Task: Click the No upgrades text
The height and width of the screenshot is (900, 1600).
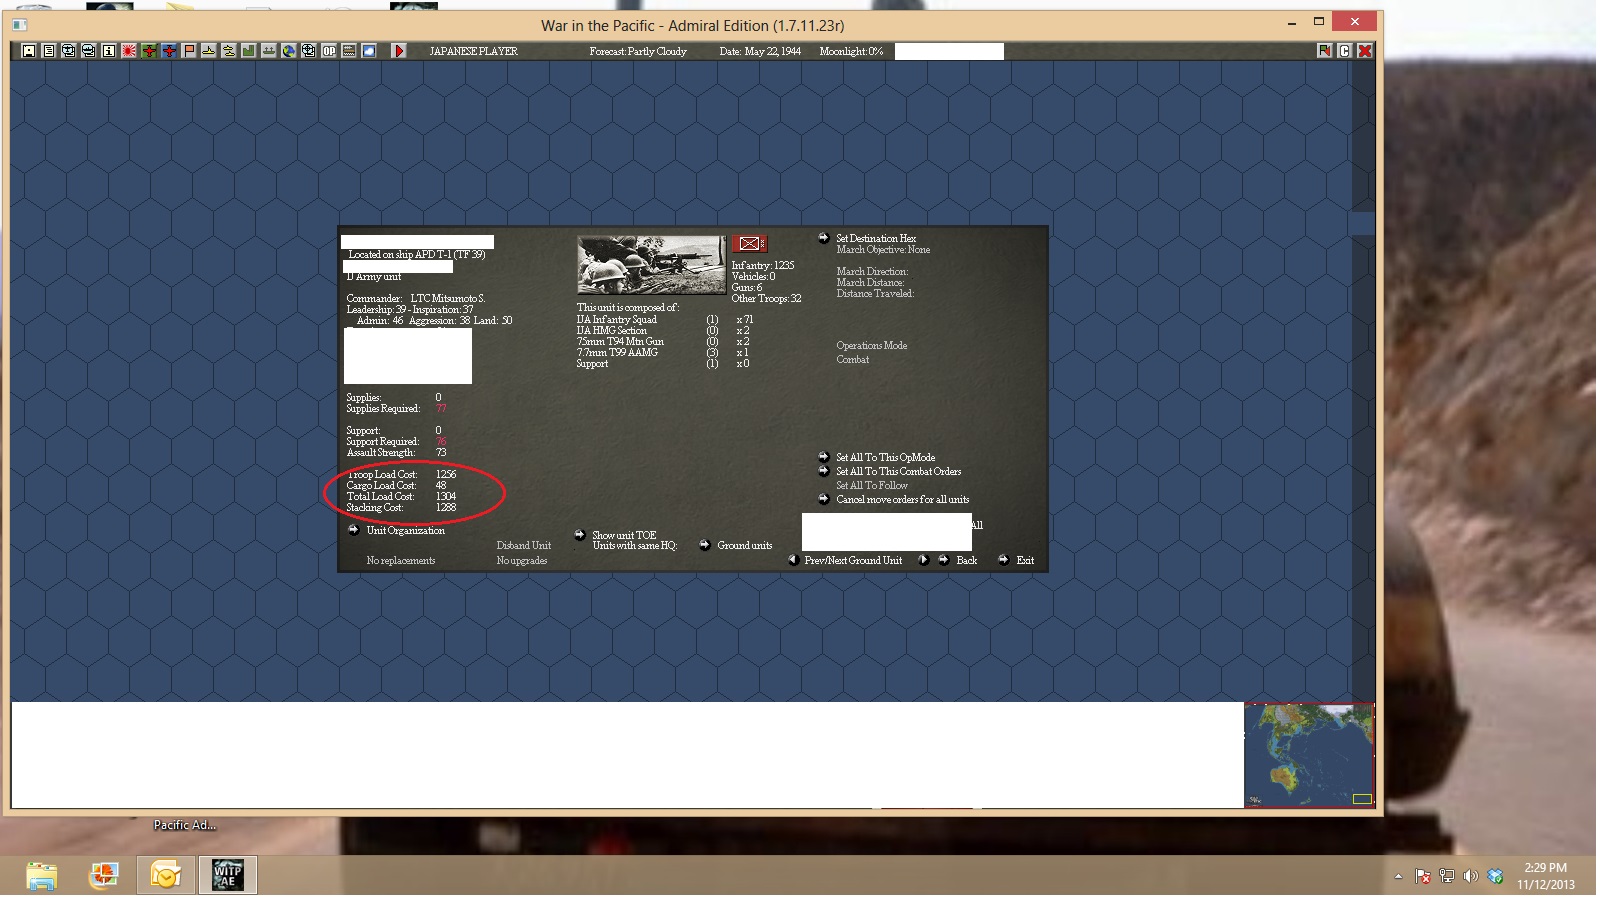Action: point(522,560)
